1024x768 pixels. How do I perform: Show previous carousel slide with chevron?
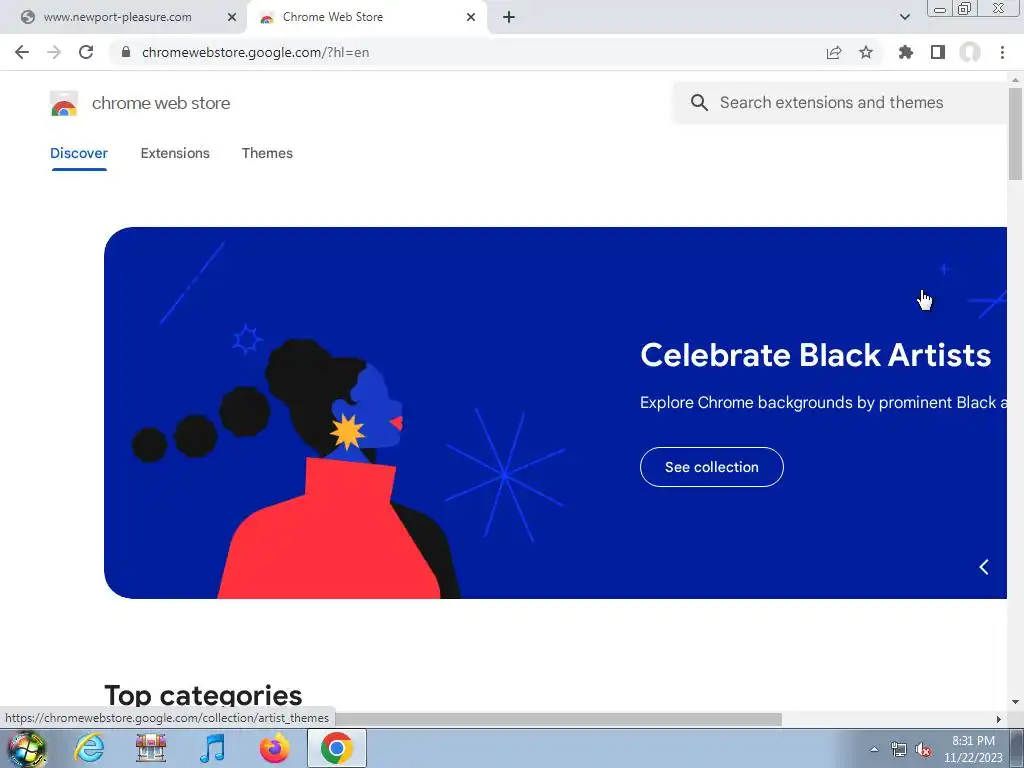[x=984, y=567]
